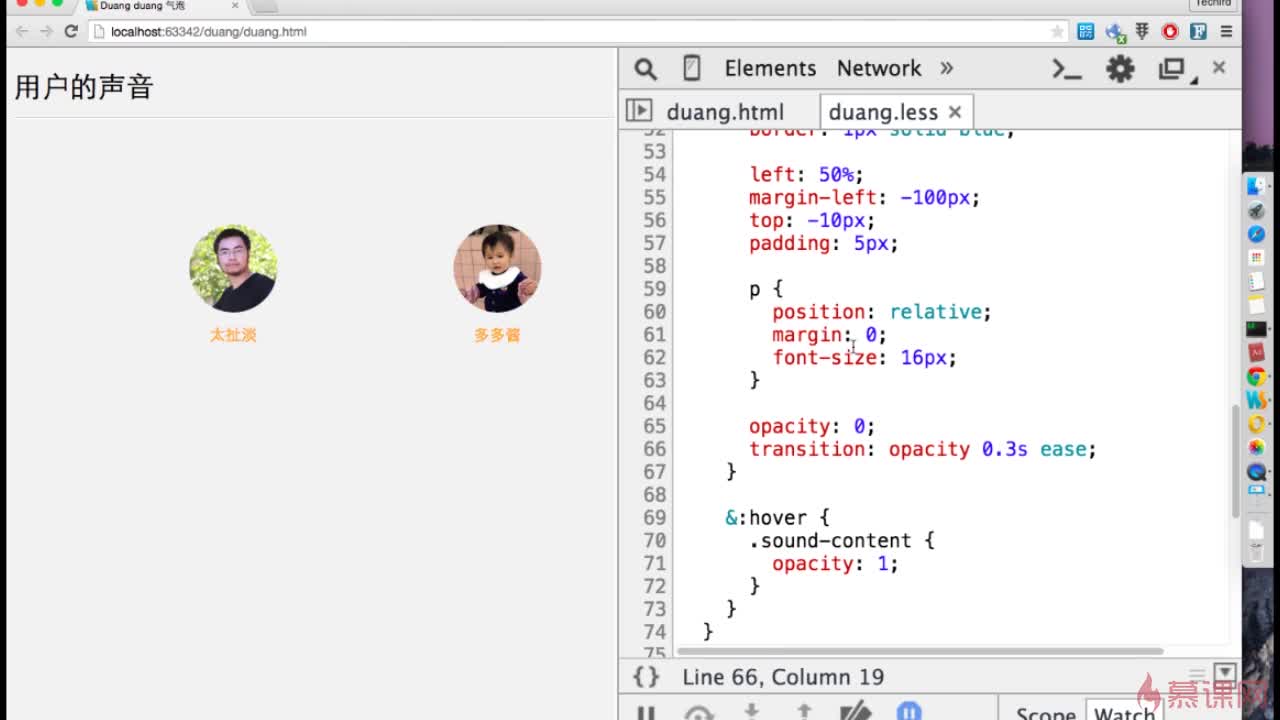
Task: Open Finder in the Dock
Action: coord(1257,187)
